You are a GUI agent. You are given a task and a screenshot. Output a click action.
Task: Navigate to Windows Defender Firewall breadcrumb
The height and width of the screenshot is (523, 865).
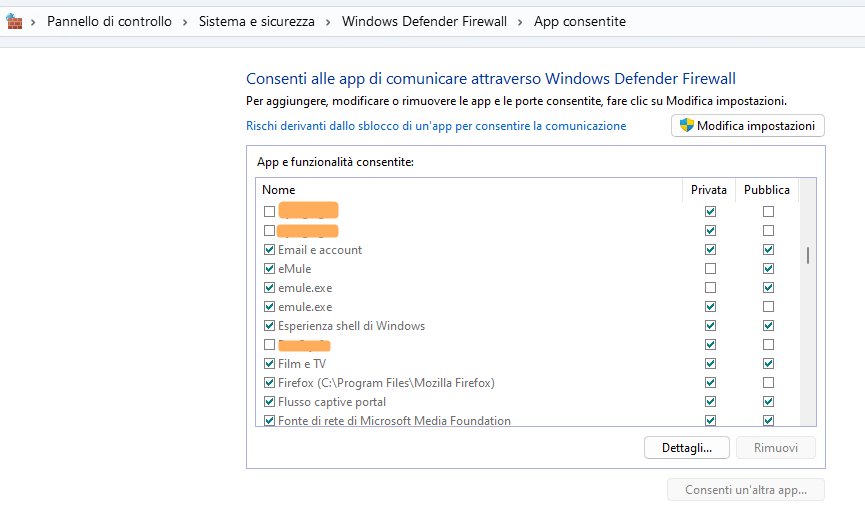coord(424,22)
